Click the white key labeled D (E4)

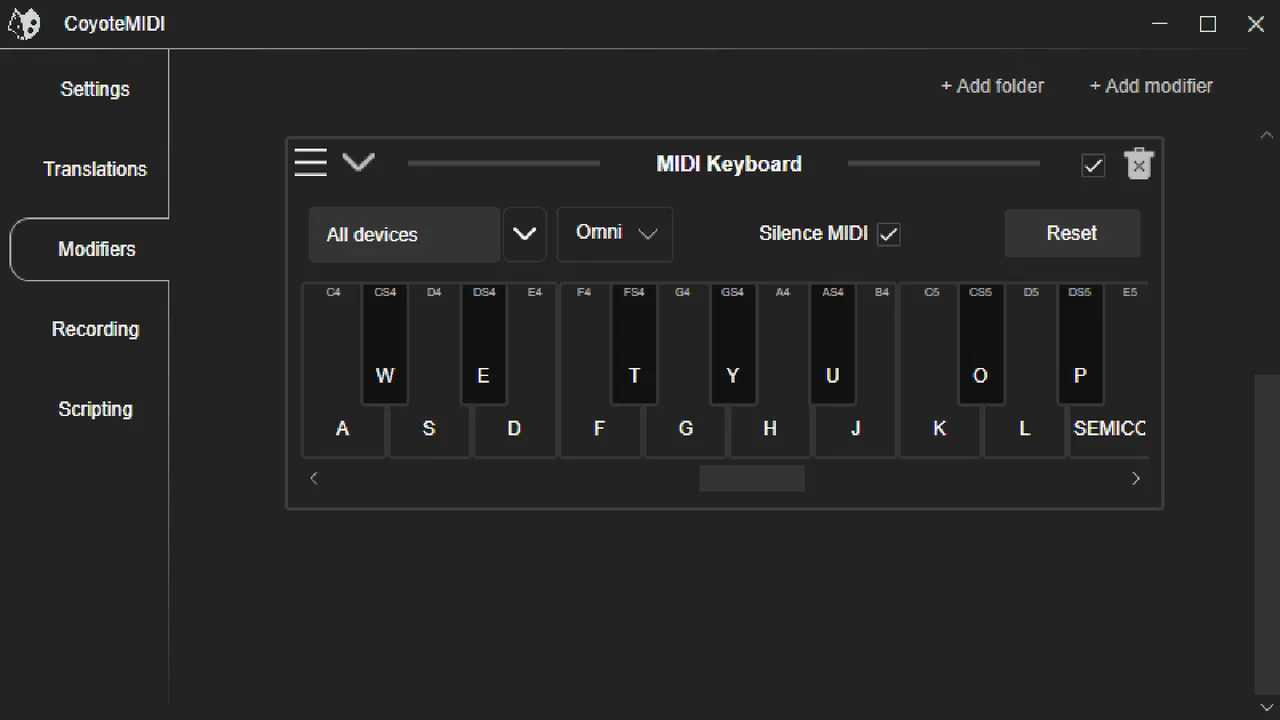514,430
